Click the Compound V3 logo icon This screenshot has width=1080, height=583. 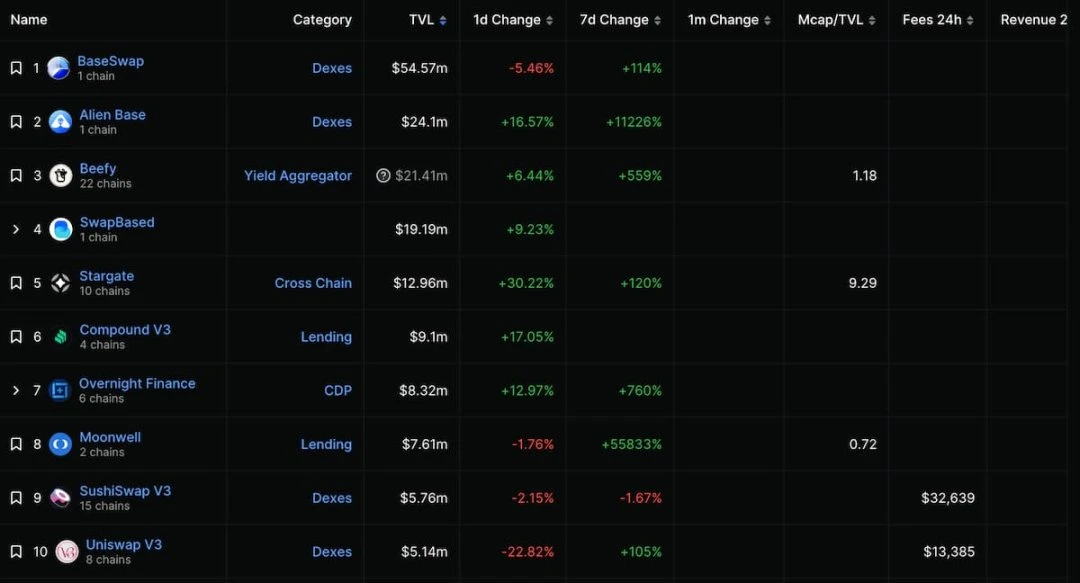61,337
